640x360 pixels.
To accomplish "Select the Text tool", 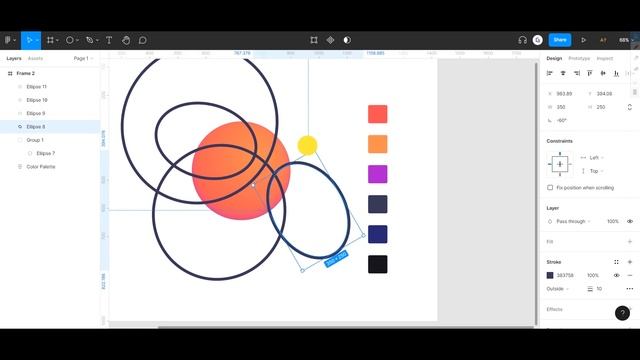I will [x=109, y=40].
